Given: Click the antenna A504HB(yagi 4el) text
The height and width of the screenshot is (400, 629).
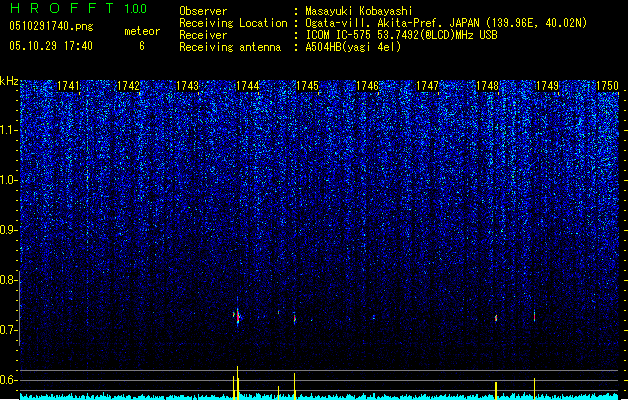Looking at the screenshot, I should [x=353, y=47].
